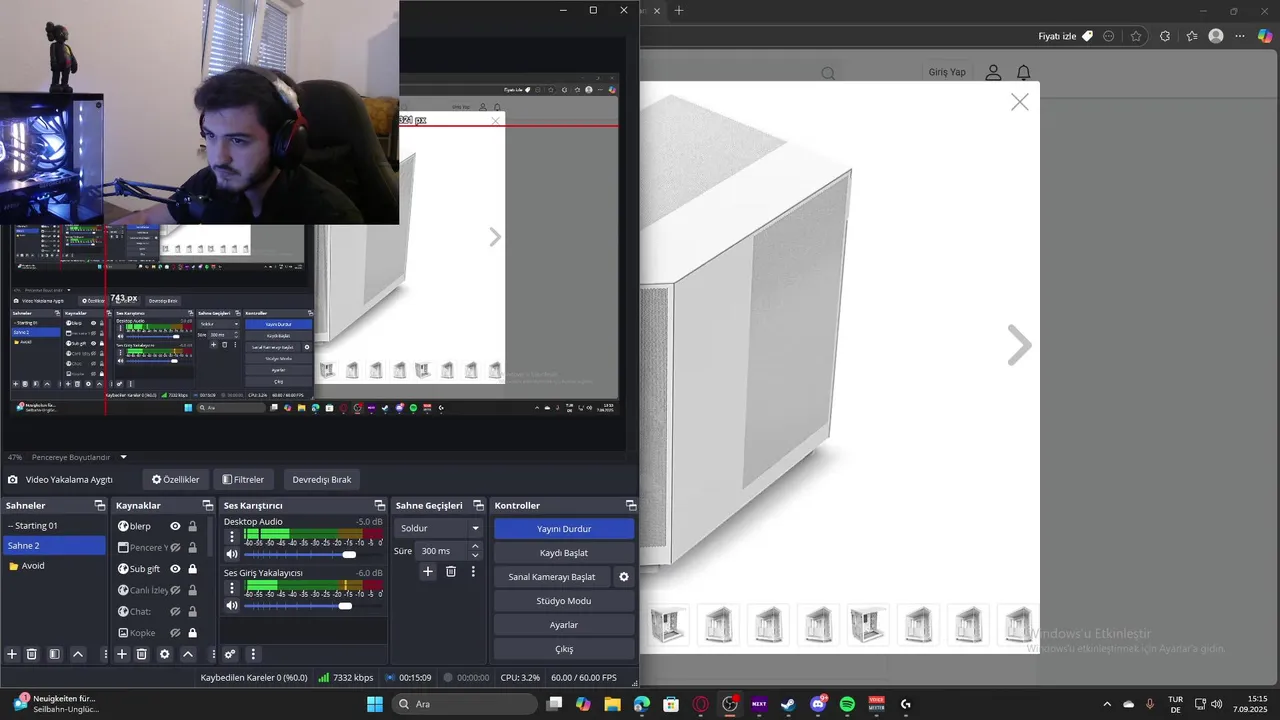The width and height of the screenshot is (1280, 720).
Task: Select the first case thumbnail in gallery
Action: (x=667, y=625)
